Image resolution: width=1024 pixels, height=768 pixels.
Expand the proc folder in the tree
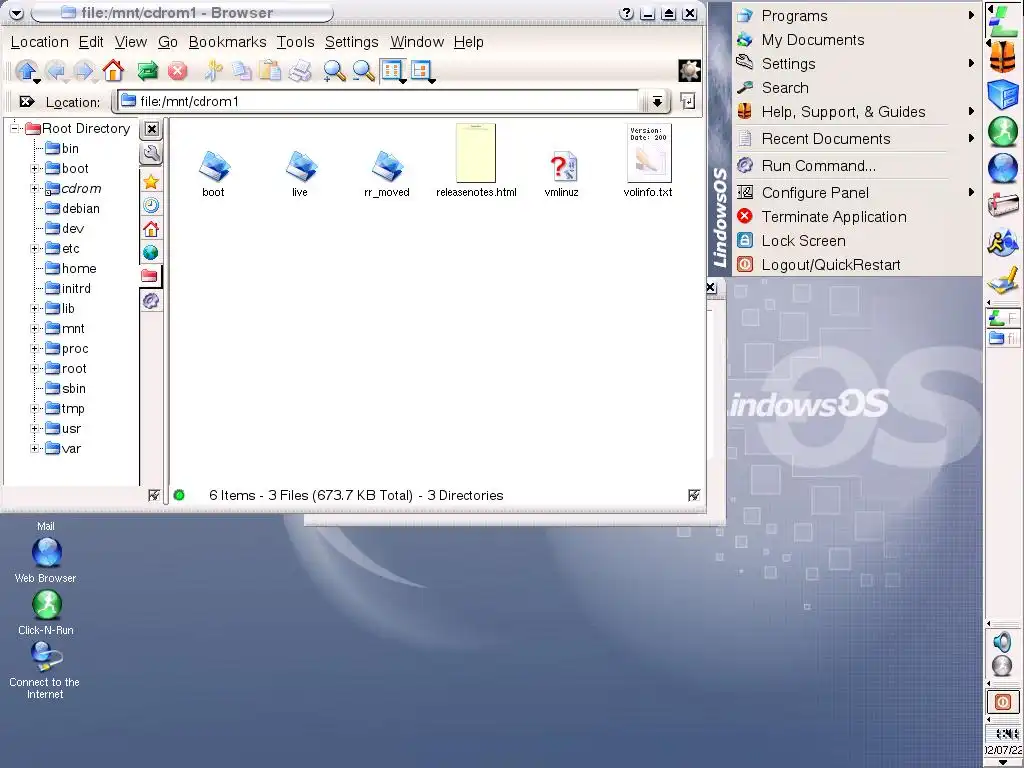pos(35,349)
